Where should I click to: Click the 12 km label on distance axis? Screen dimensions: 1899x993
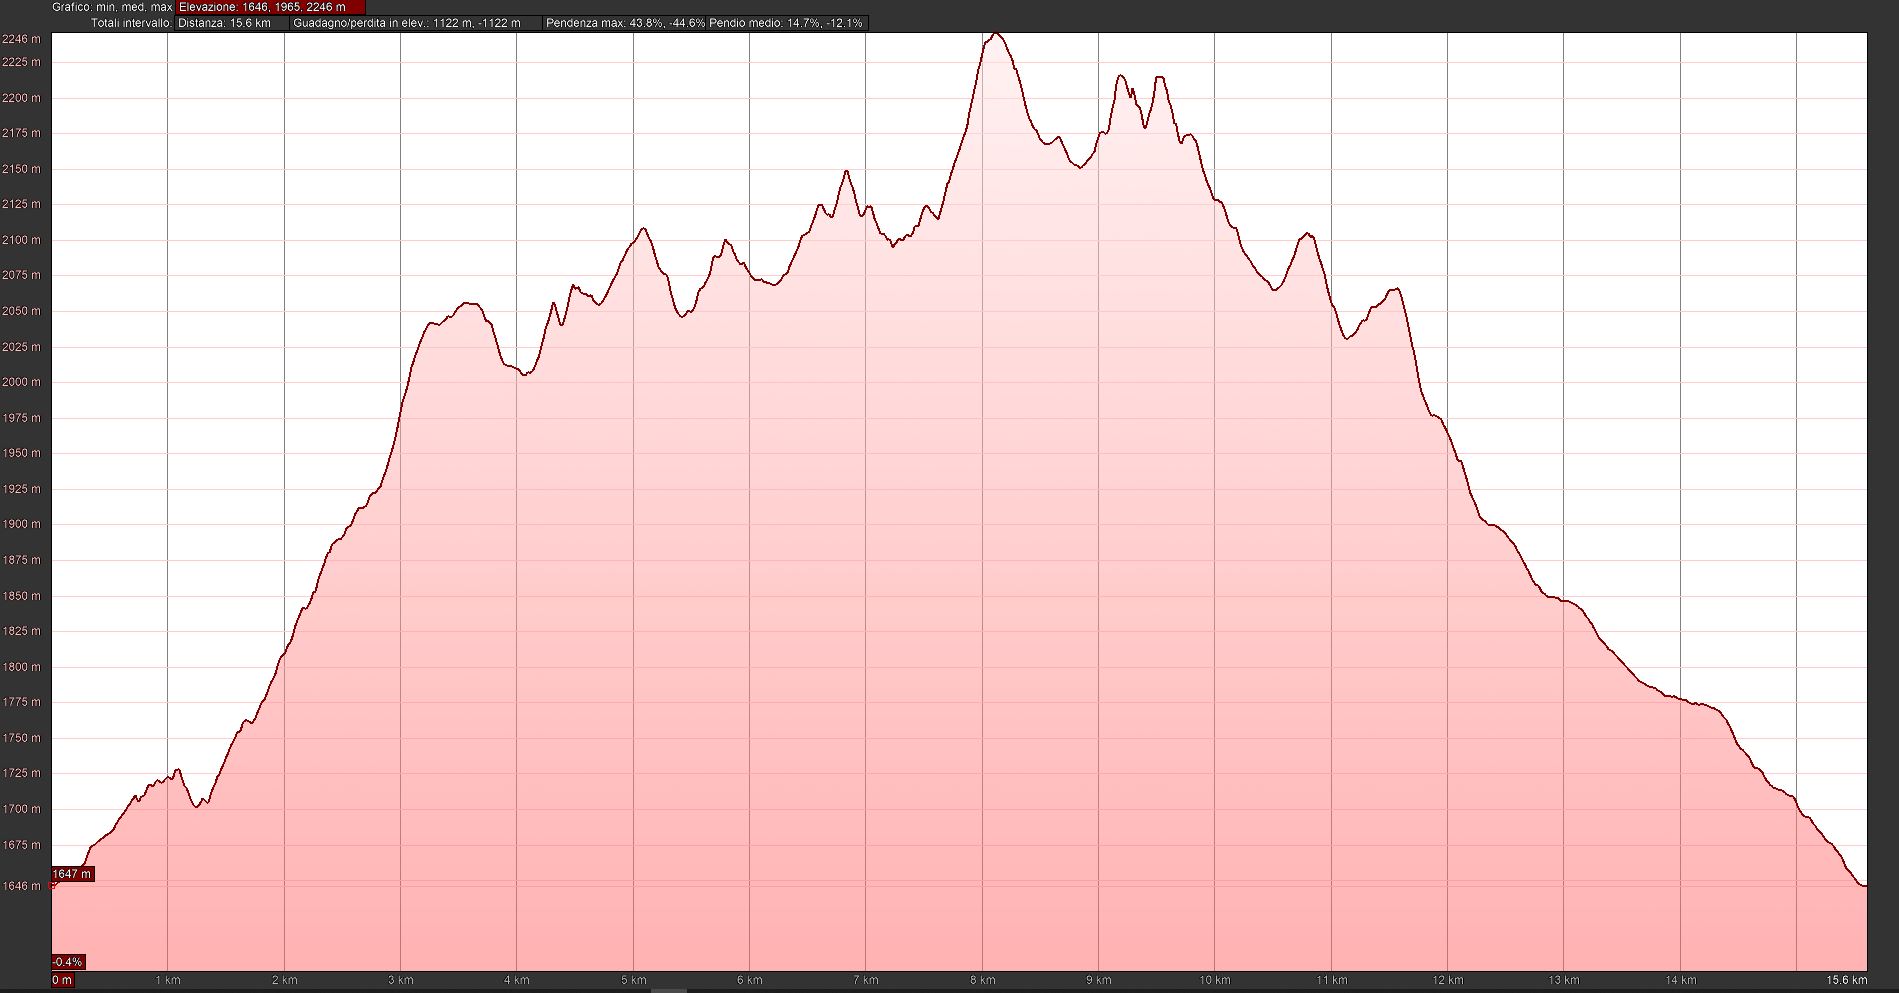click(x=1447, y=980)
